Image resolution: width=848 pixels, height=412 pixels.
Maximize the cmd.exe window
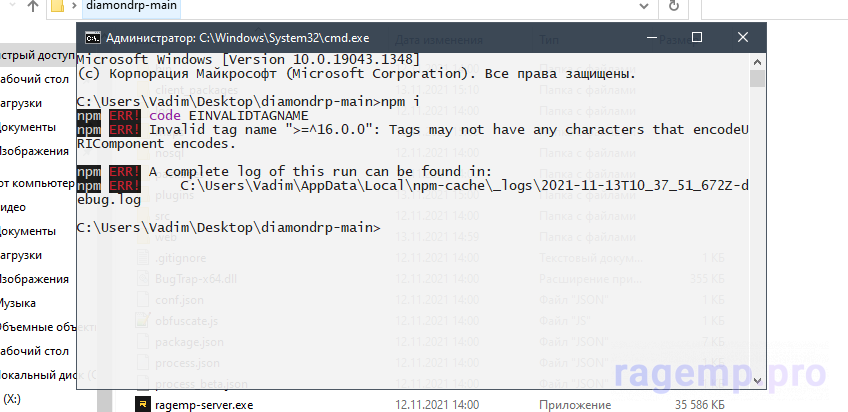[697, 37]
